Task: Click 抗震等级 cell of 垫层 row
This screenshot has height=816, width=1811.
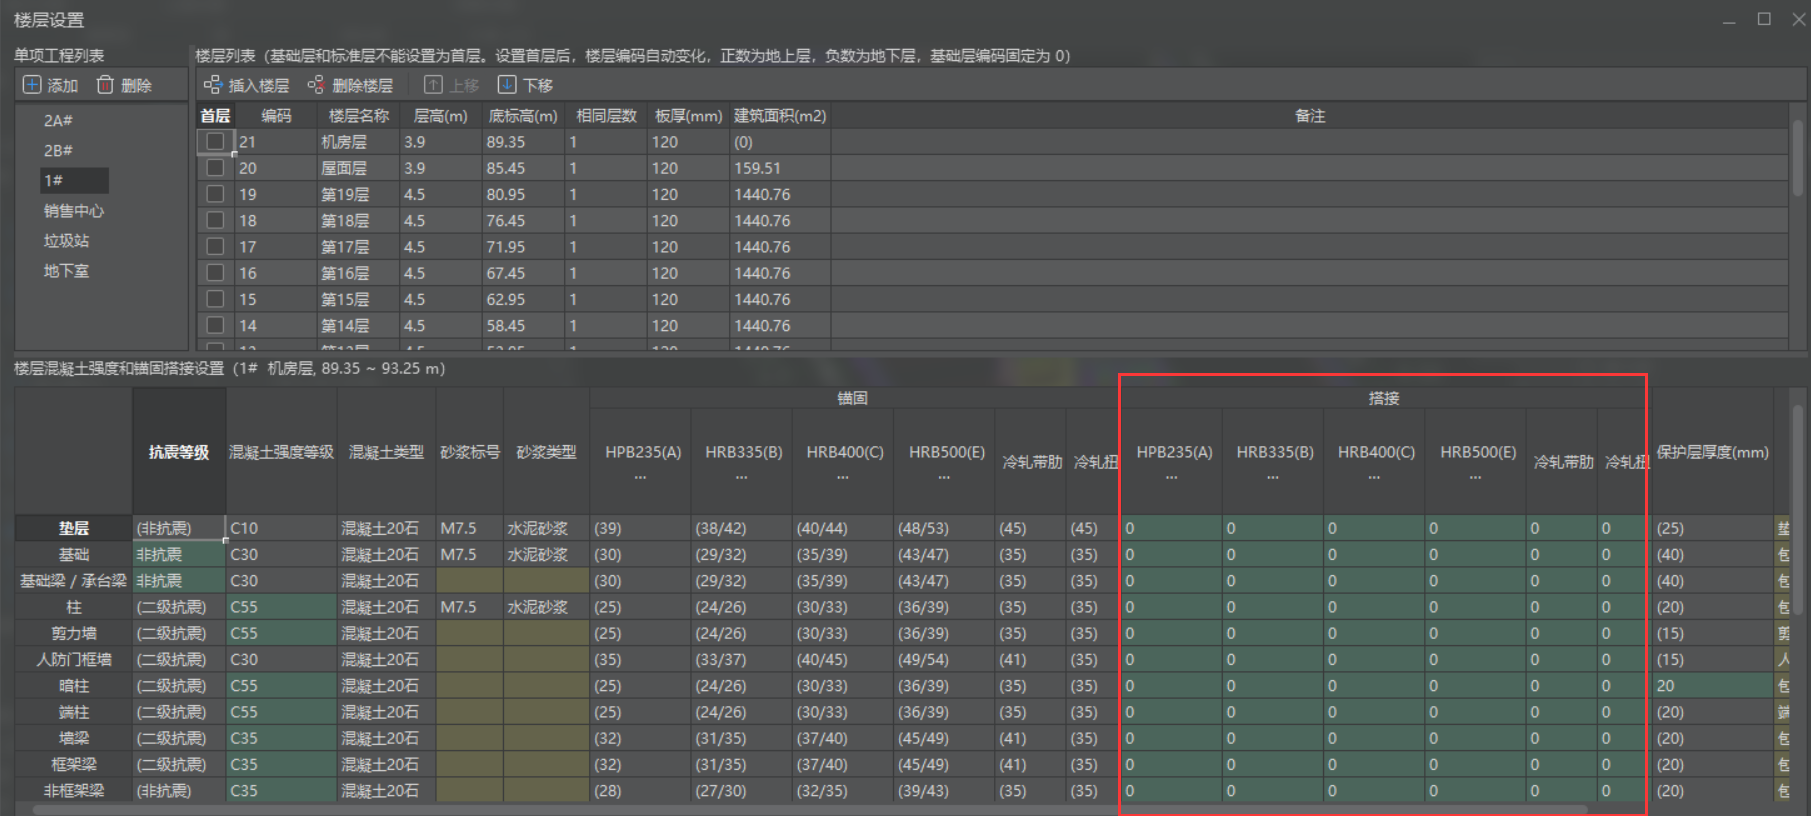Action: (x=179, y=528)
